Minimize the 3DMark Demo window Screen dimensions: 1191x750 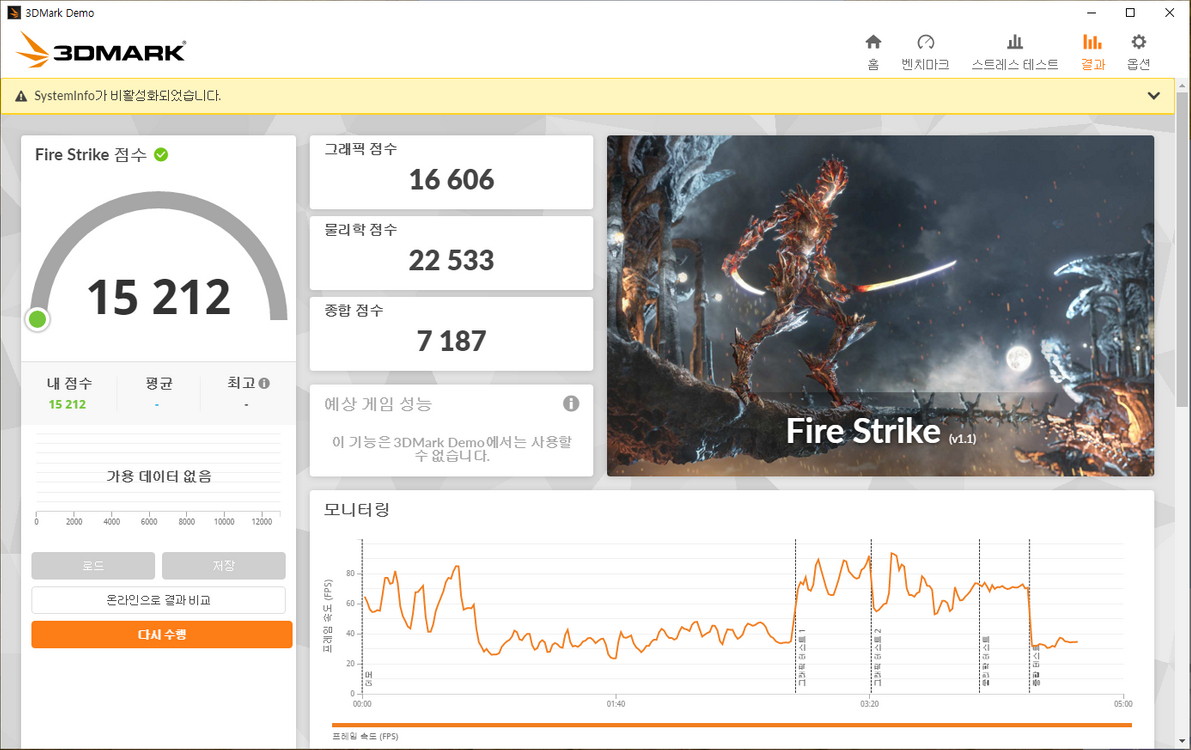1091,13
